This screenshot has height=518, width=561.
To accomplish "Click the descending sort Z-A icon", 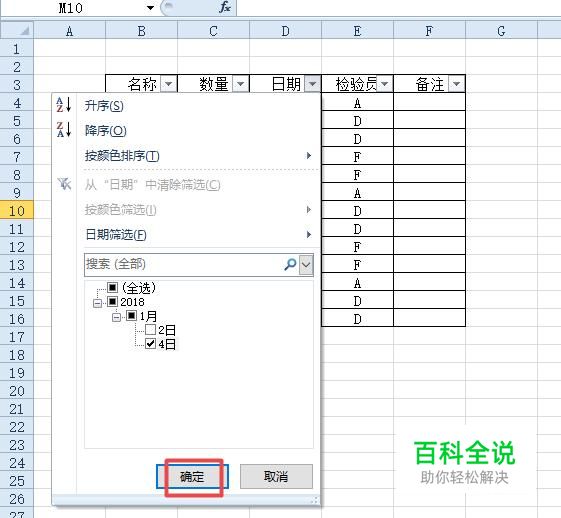I will click(64, 130).
